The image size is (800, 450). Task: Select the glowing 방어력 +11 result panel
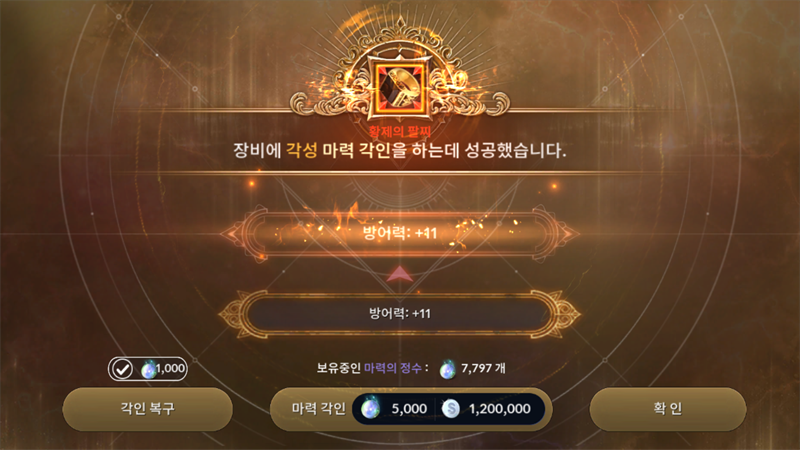click(x=400, y=233)
